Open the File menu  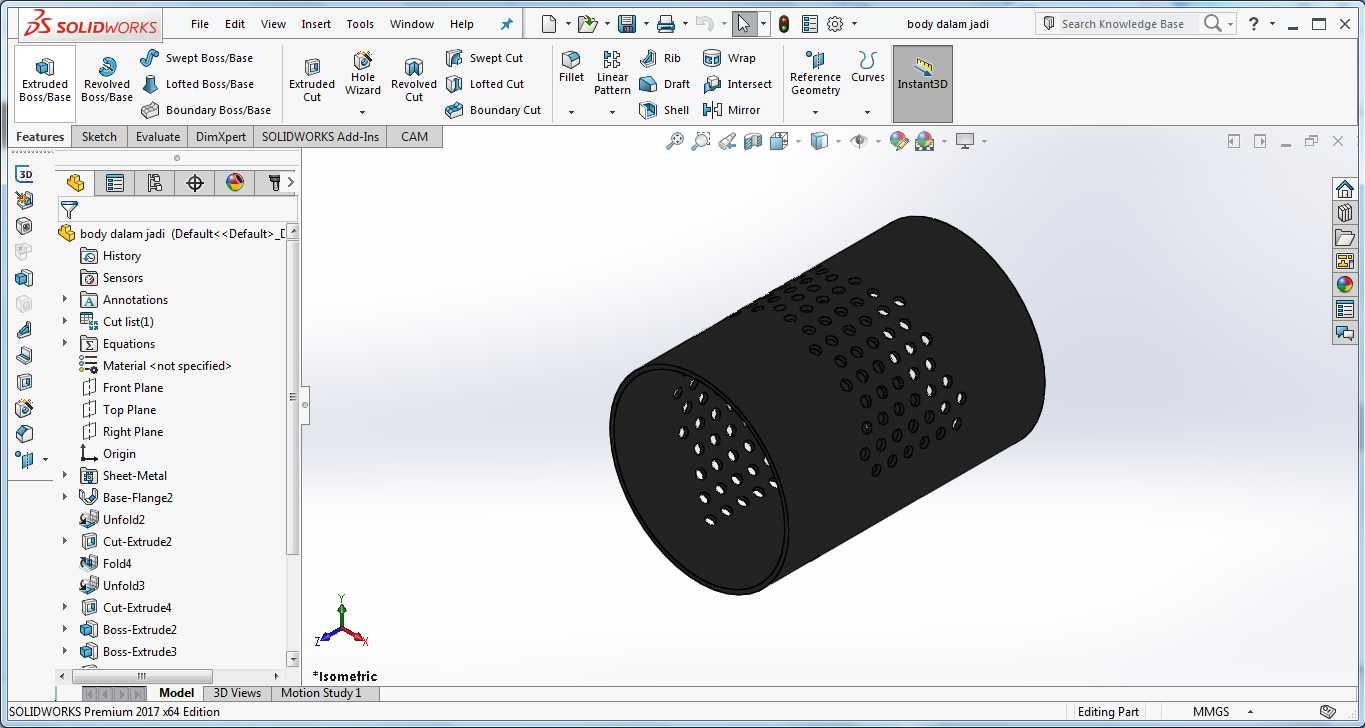[x=200, y=24]
